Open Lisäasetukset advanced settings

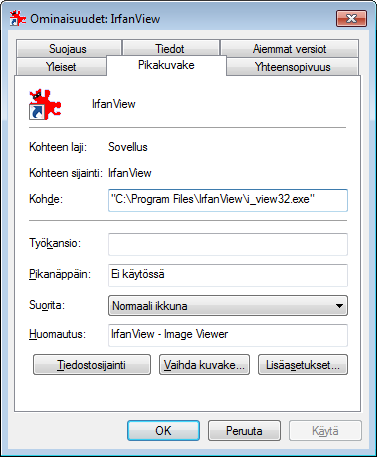(x=303, y=365)
